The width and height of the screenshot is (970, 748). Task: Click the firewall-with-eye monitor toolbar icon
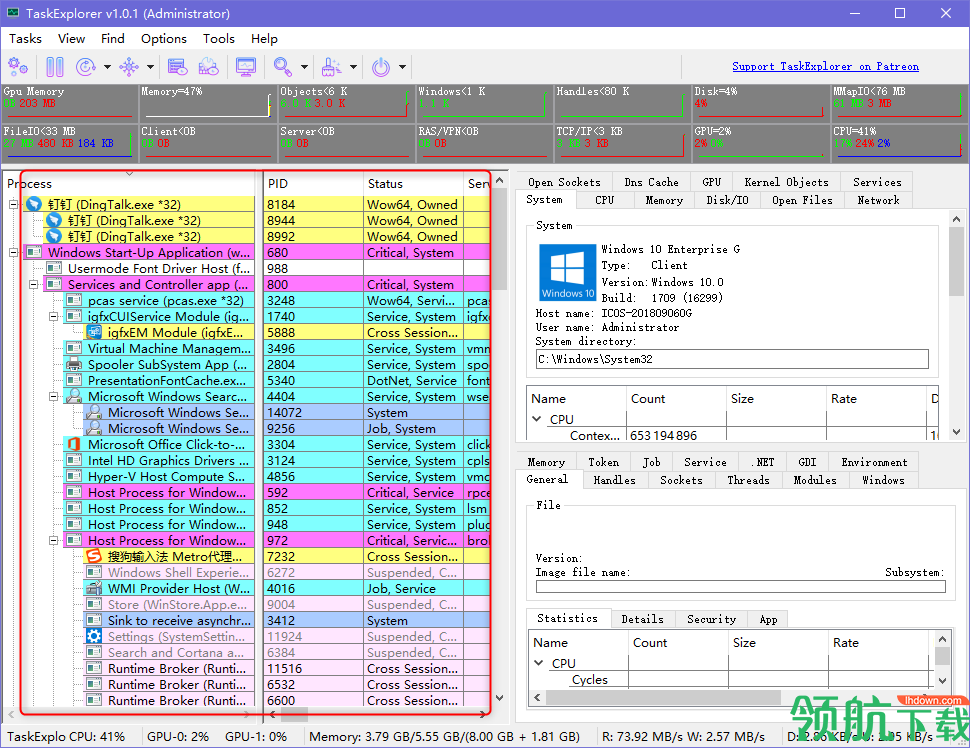tap(208, 66)
